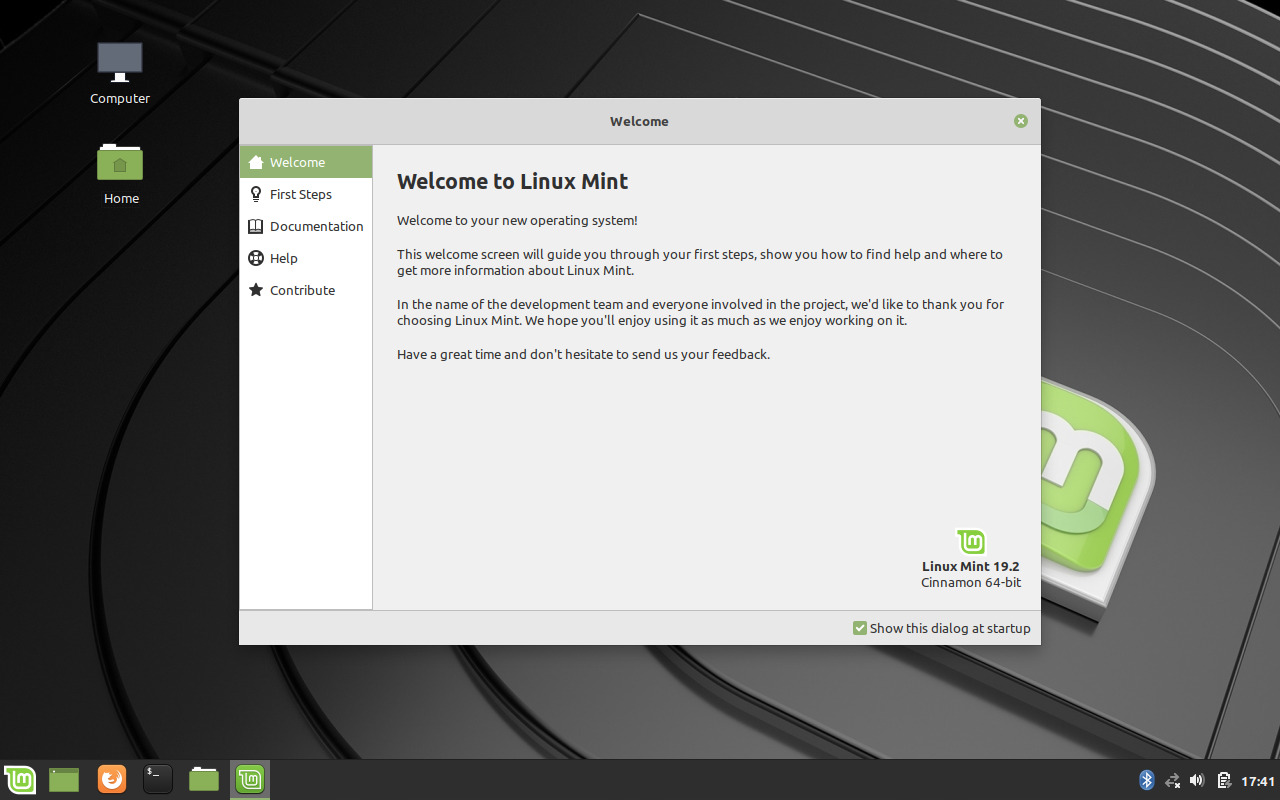Image resolution: width=1280 pixels, height=800 pixels.
Task: Open the Terminal launcher in the panel
Action: [x=158, y=779]
